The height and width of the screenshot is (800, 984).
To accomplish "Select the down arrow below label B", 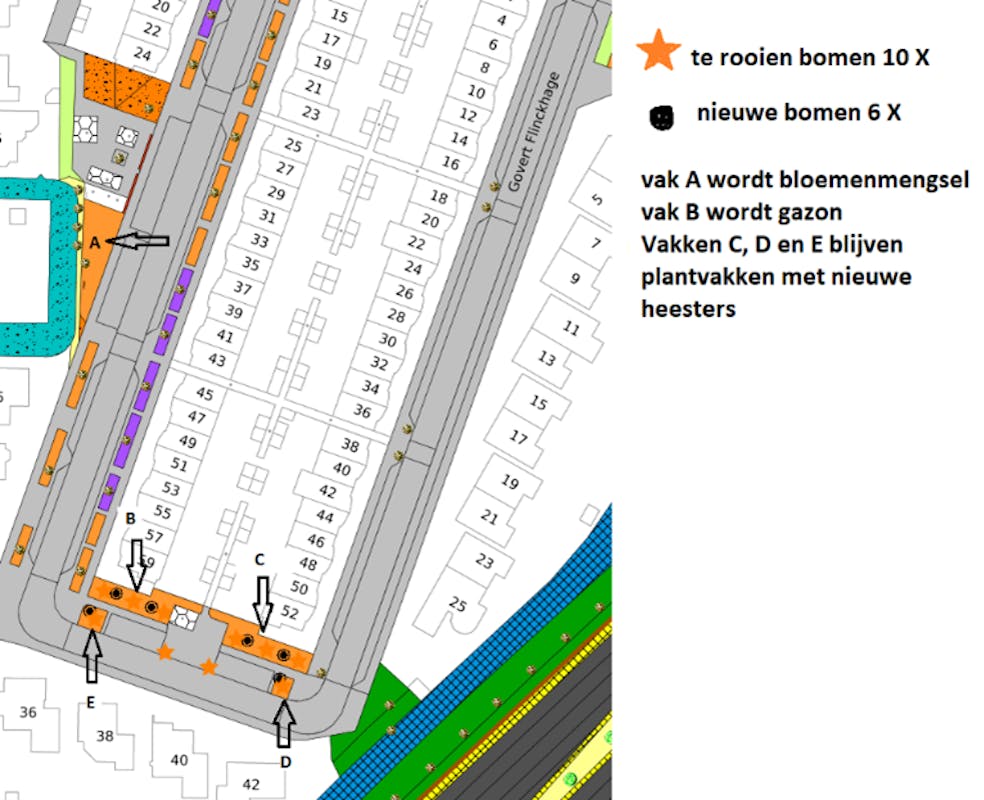I will [136, 562].
